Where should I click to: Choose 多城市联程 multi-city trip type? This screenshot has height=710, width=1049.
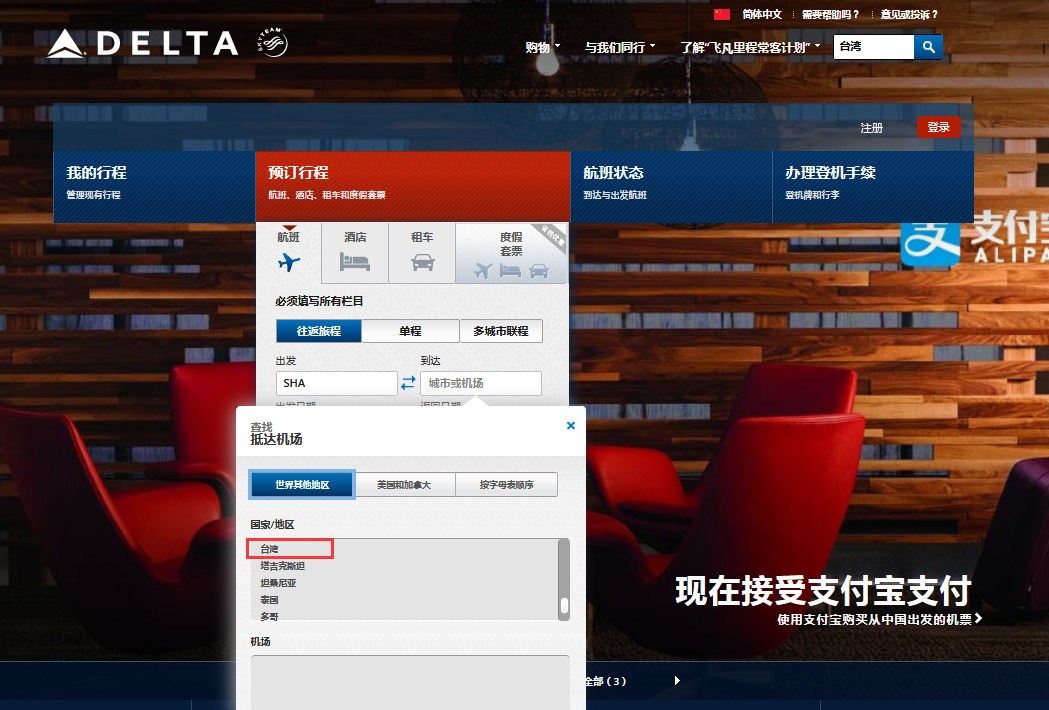tap(500, 331)
